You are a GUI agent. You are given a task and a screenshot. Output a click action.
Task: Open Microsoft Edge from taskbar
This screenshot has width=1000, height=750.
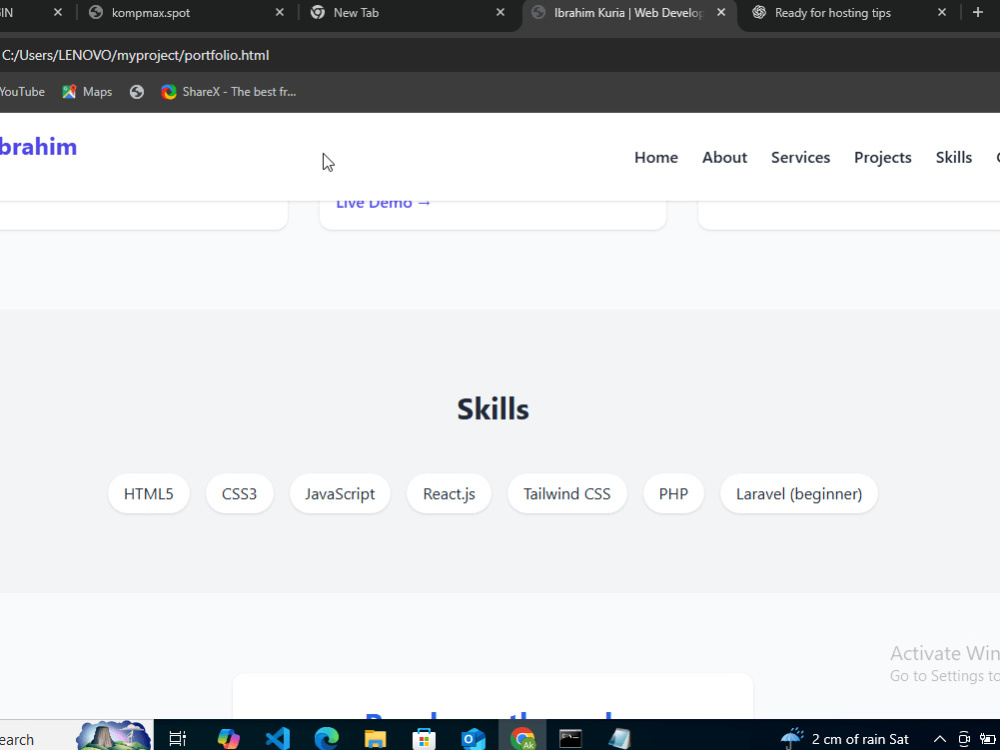click(326, 739)
